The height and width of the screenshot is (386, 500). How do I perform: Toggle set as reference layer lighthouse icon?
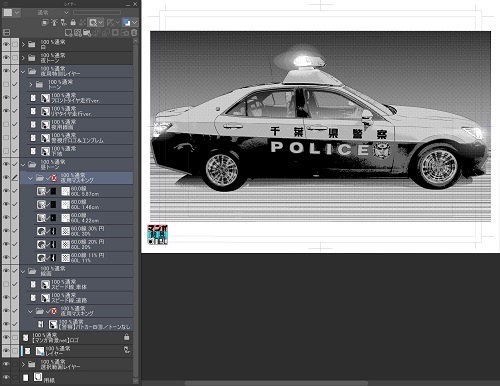point(54,22)
